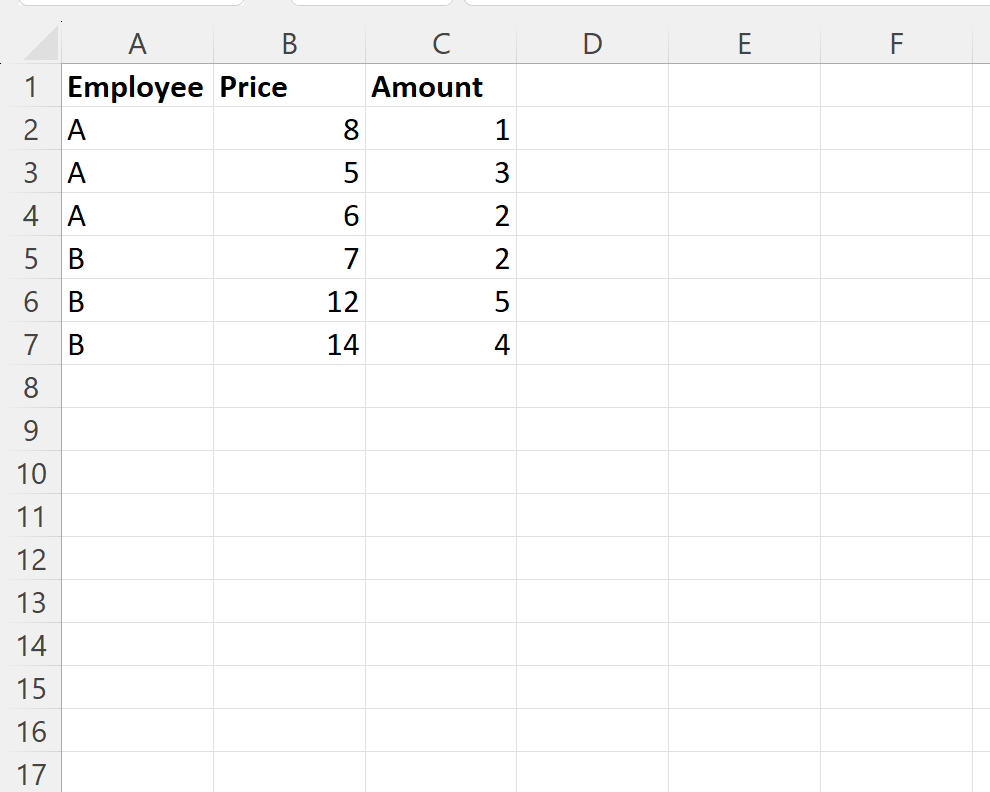Select cell C6 containing 5
The image size is (990, 792).
tap(441, 301)
